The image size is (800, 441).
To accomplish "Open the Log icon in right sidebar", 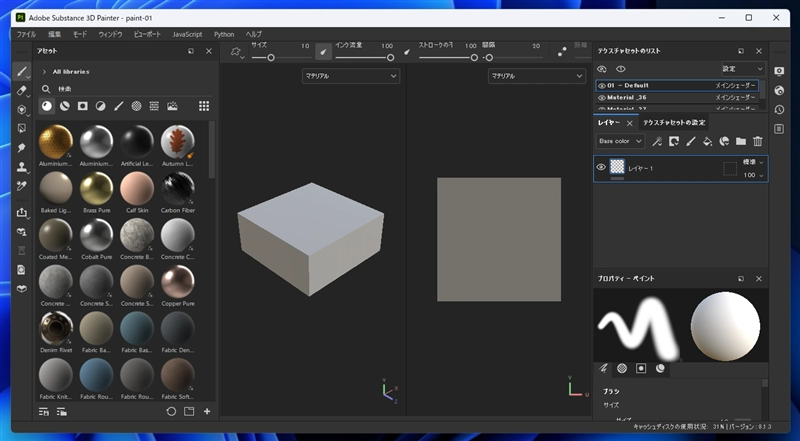I will [x=779, y=129].
